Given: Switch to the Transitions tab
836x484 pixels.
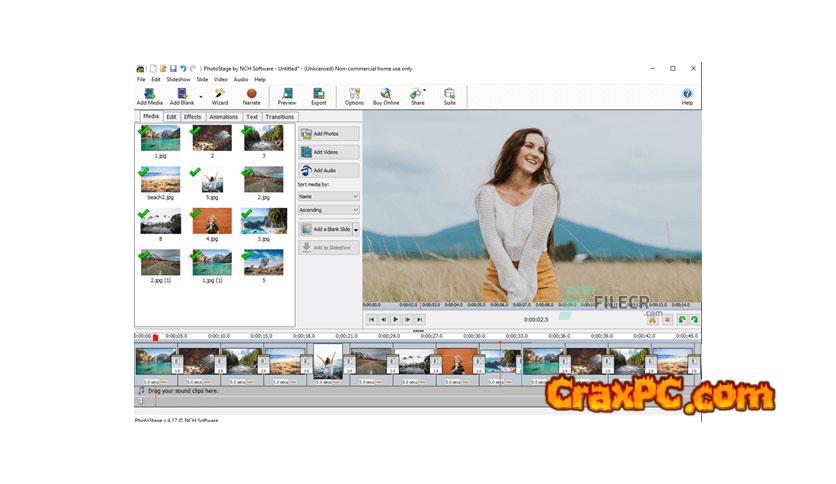Looking at the screenshot, I should pyautogui.click(x=280, y=117).
